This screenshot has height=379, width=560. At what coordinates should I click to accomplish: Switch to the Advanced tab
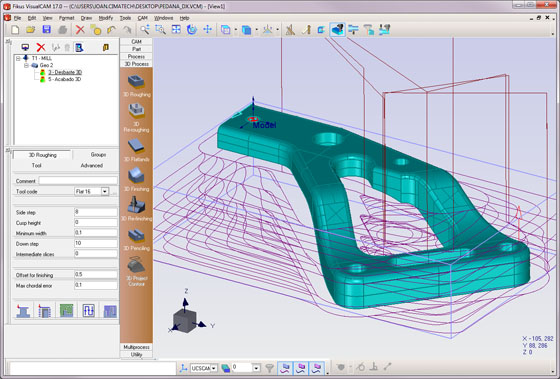91,165
